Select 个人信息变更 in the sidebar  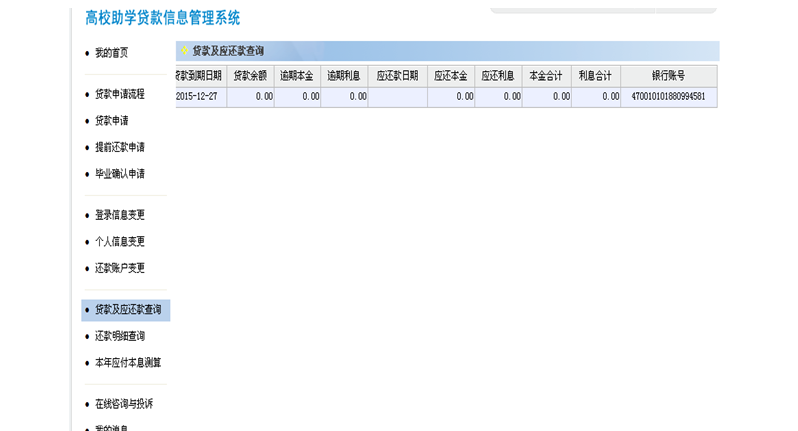tap(119, 242)
